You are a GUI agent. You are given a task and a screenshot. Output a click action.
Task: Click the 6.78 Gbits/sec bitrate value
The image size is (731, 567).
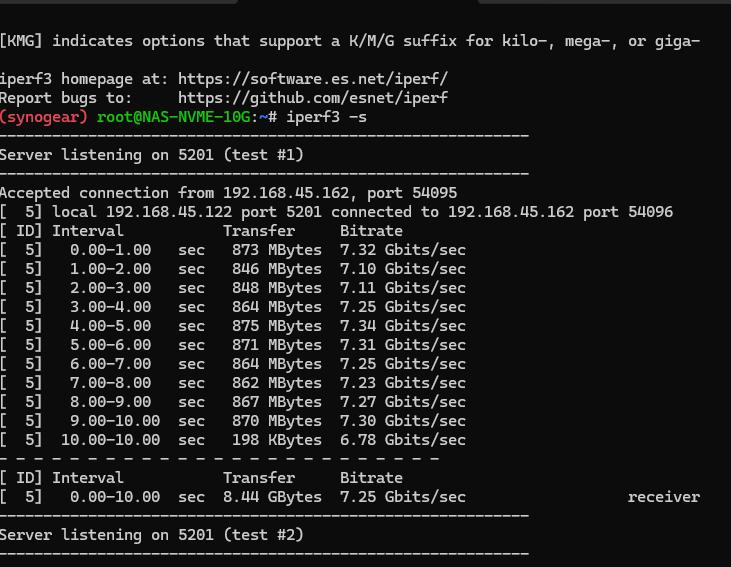point(403,440)
